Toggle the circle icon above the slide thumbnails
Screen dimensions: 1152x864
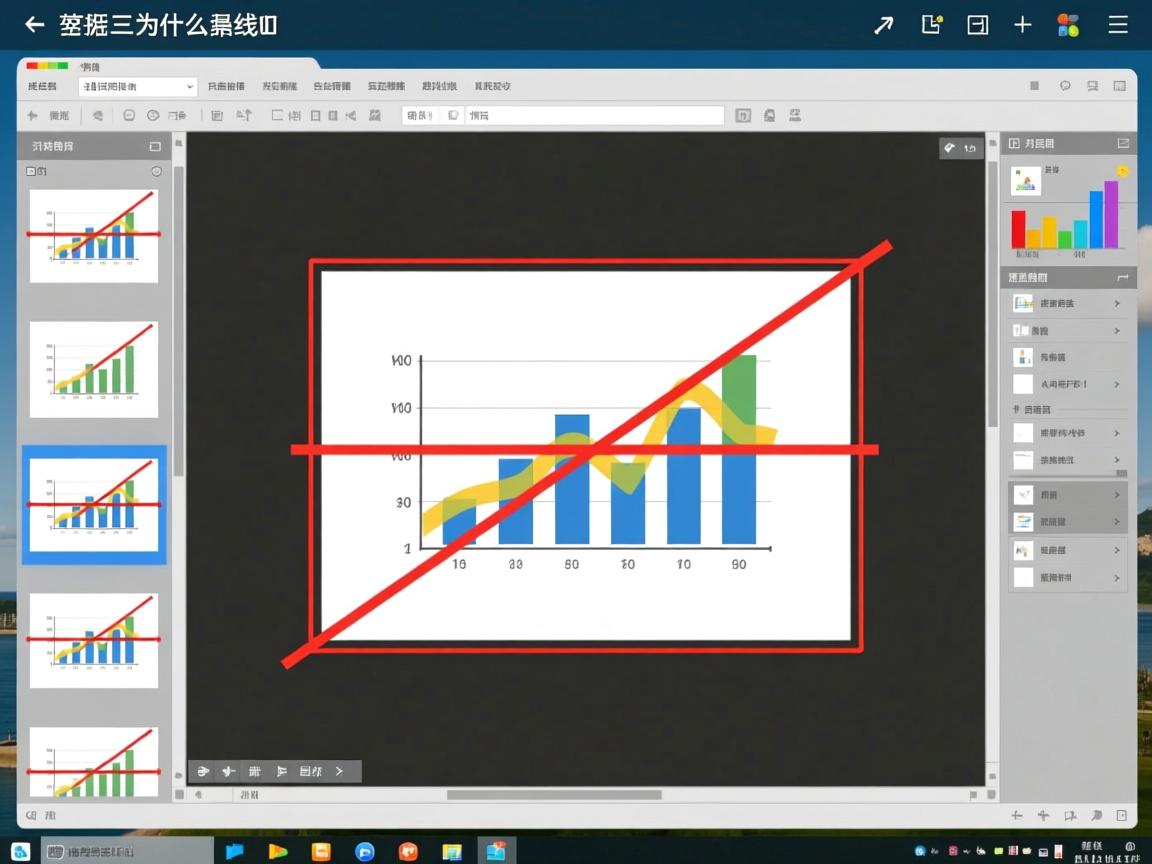pyautogui.click(x=156, y=172)
